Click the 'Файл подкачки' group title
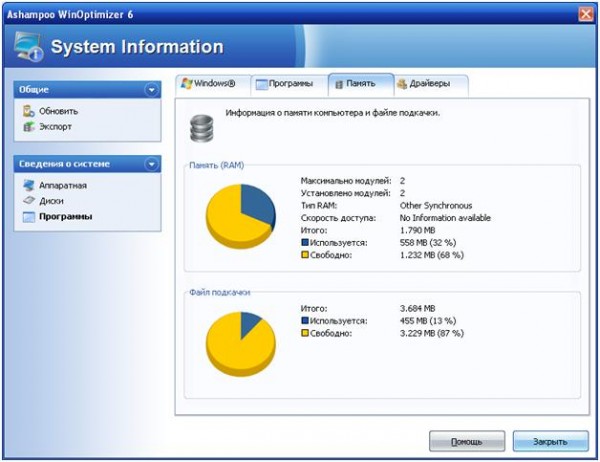600x462 pixels. click(220, 292)
